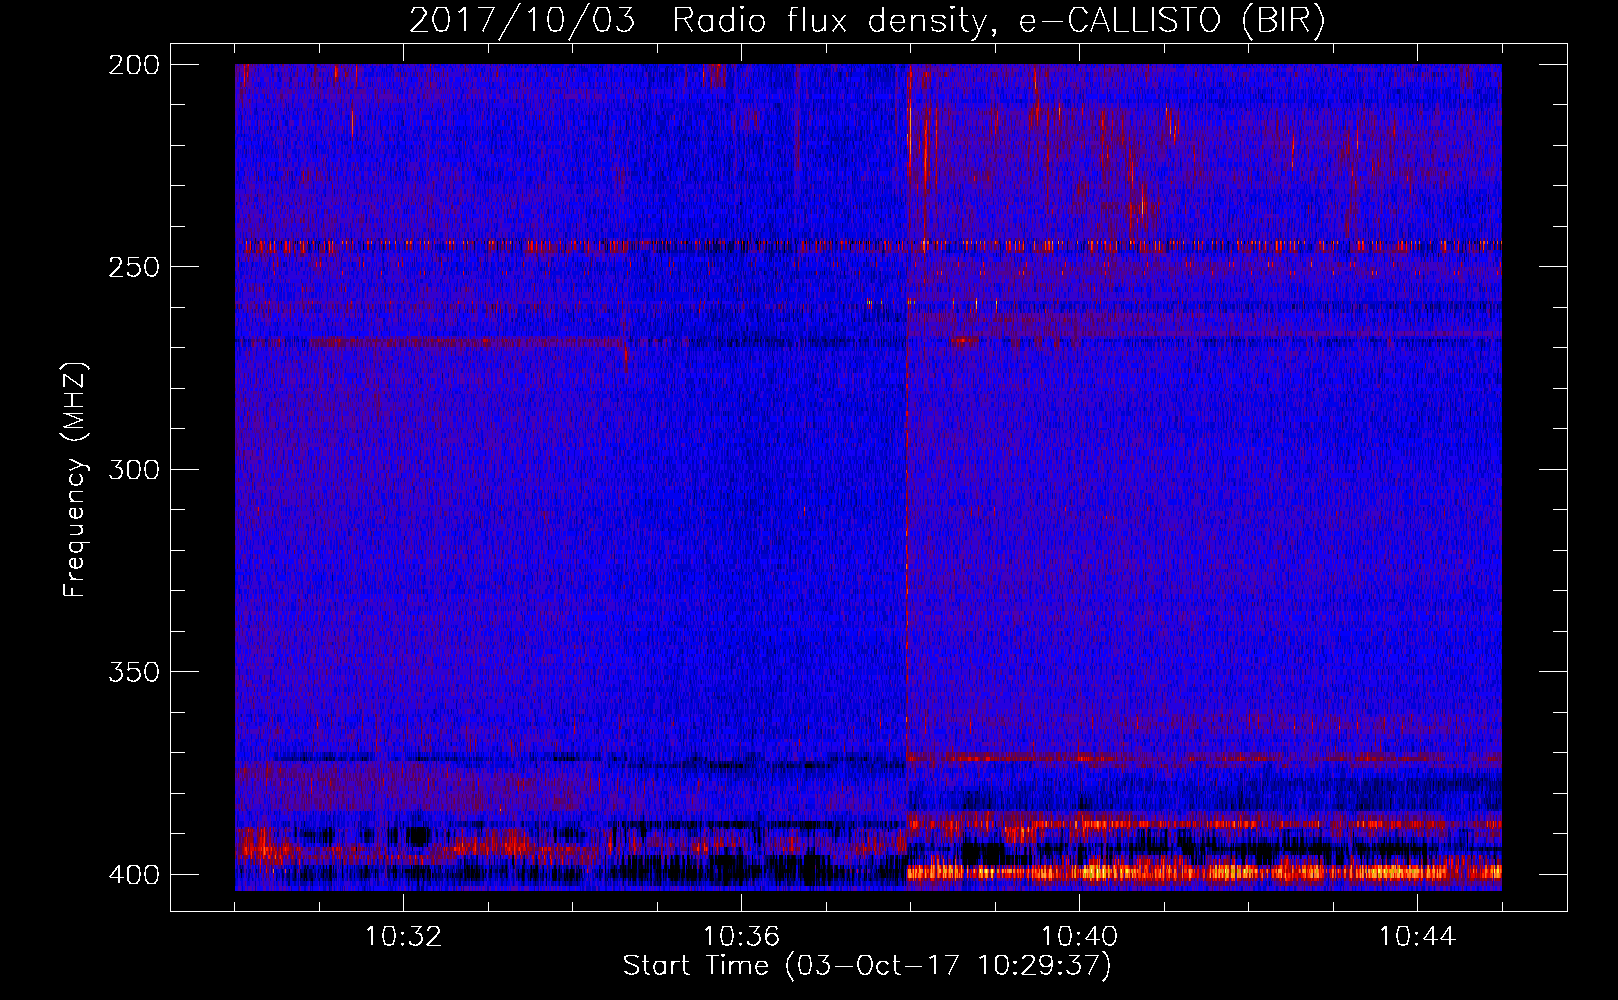
Task: Click the '10:40' time tick label
Action: [1079, 937]
